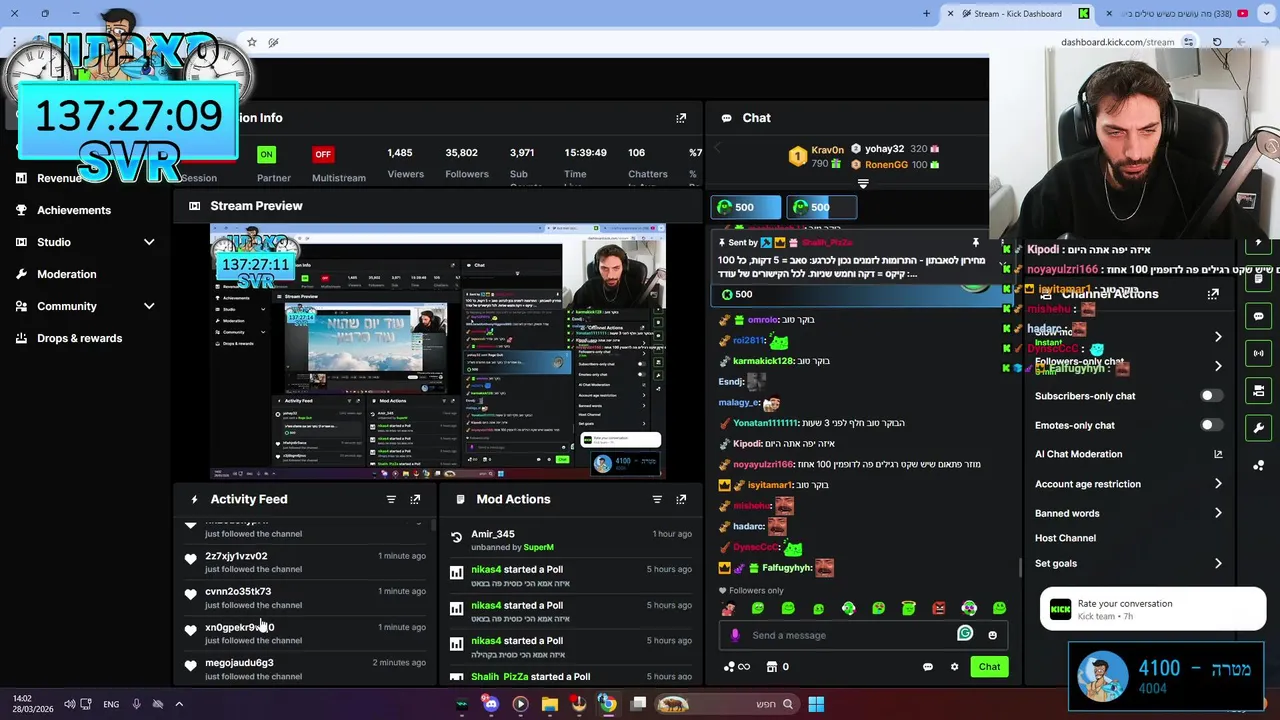The height and width of the screenshot is (720, 1280).
Task: Open the emoji picker in chat input
Action: [992, 635]
